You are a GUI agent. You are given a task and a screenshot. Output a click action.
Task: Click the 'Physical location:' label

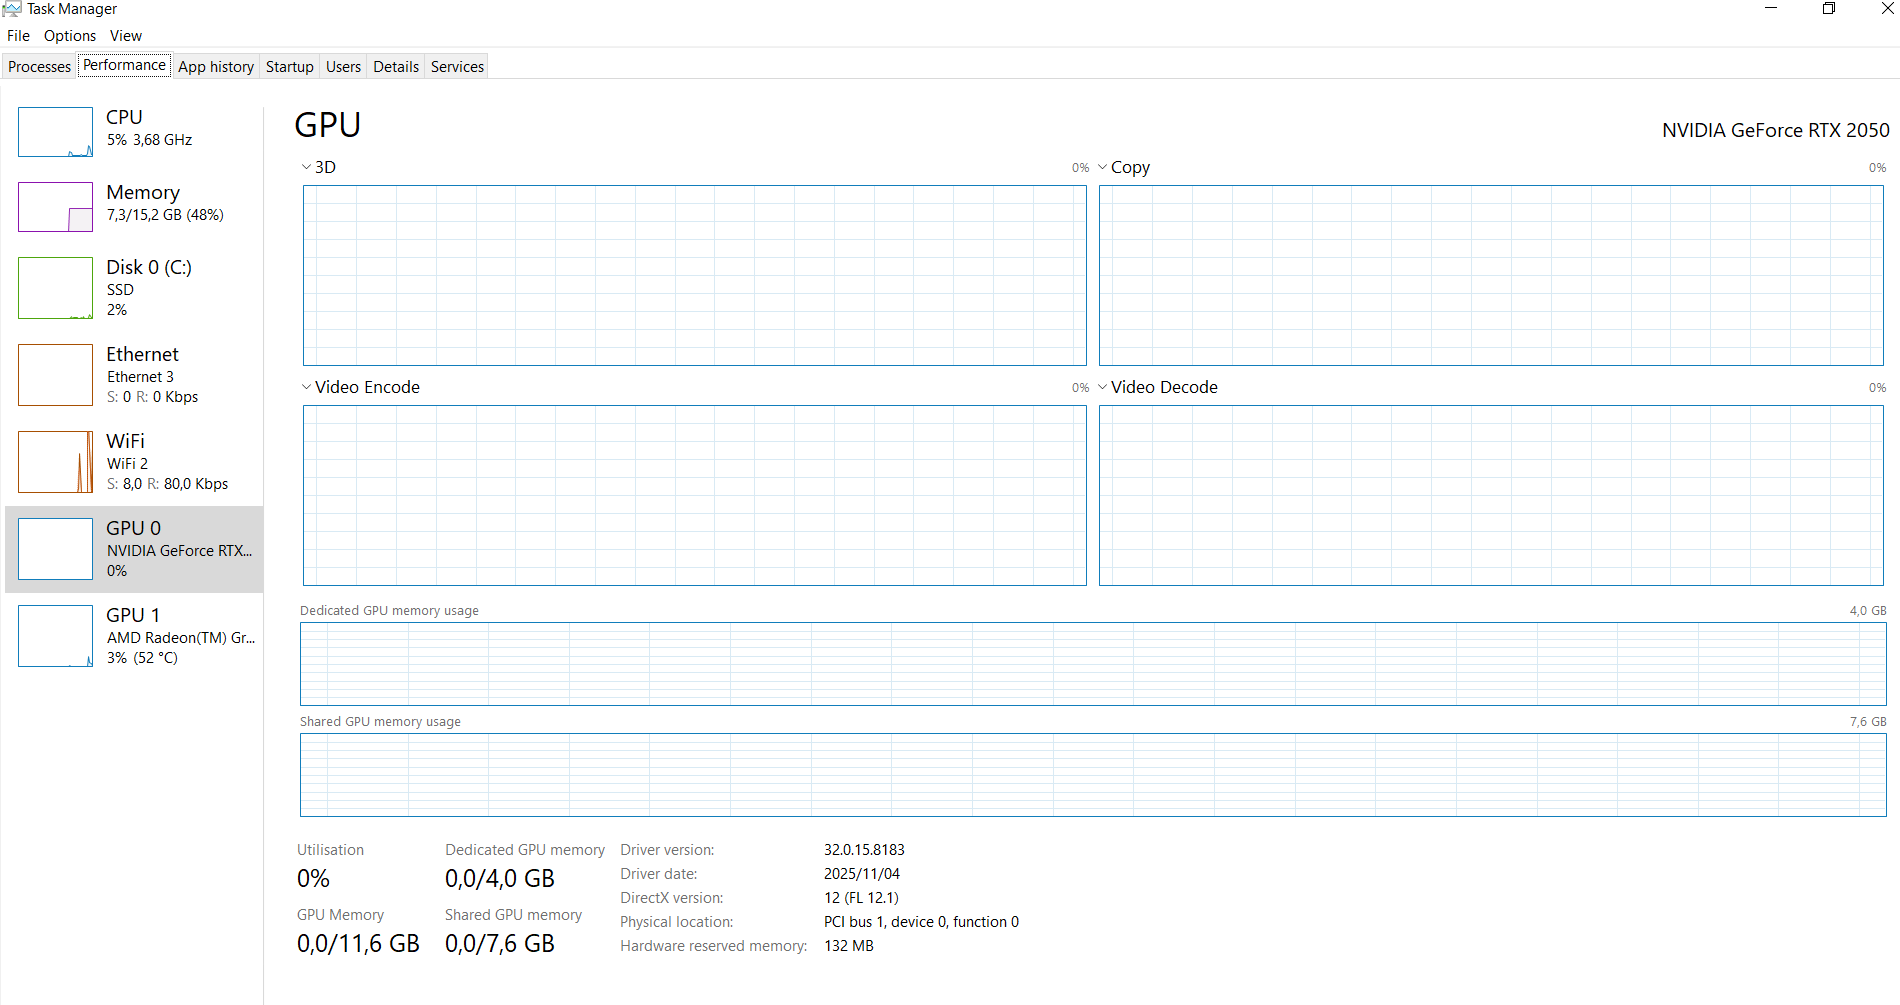pos(677,922)
